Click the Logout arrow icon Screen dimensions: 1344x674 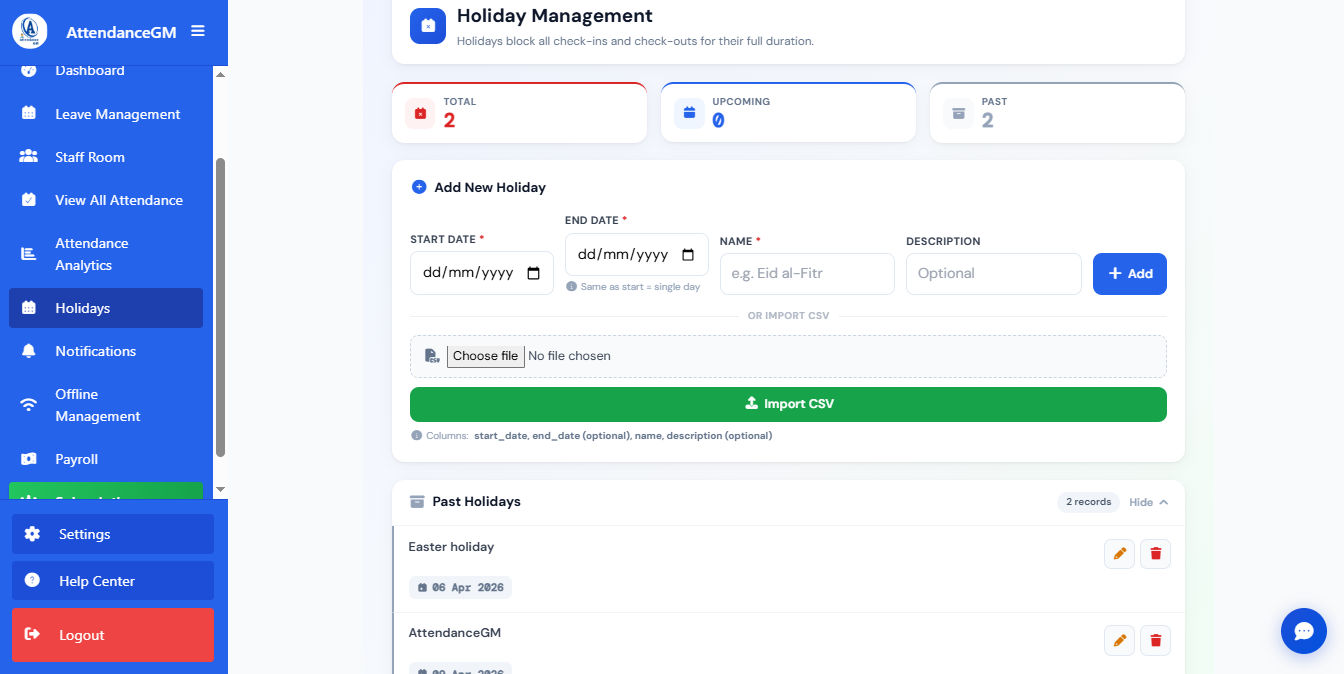coord(32,634)
